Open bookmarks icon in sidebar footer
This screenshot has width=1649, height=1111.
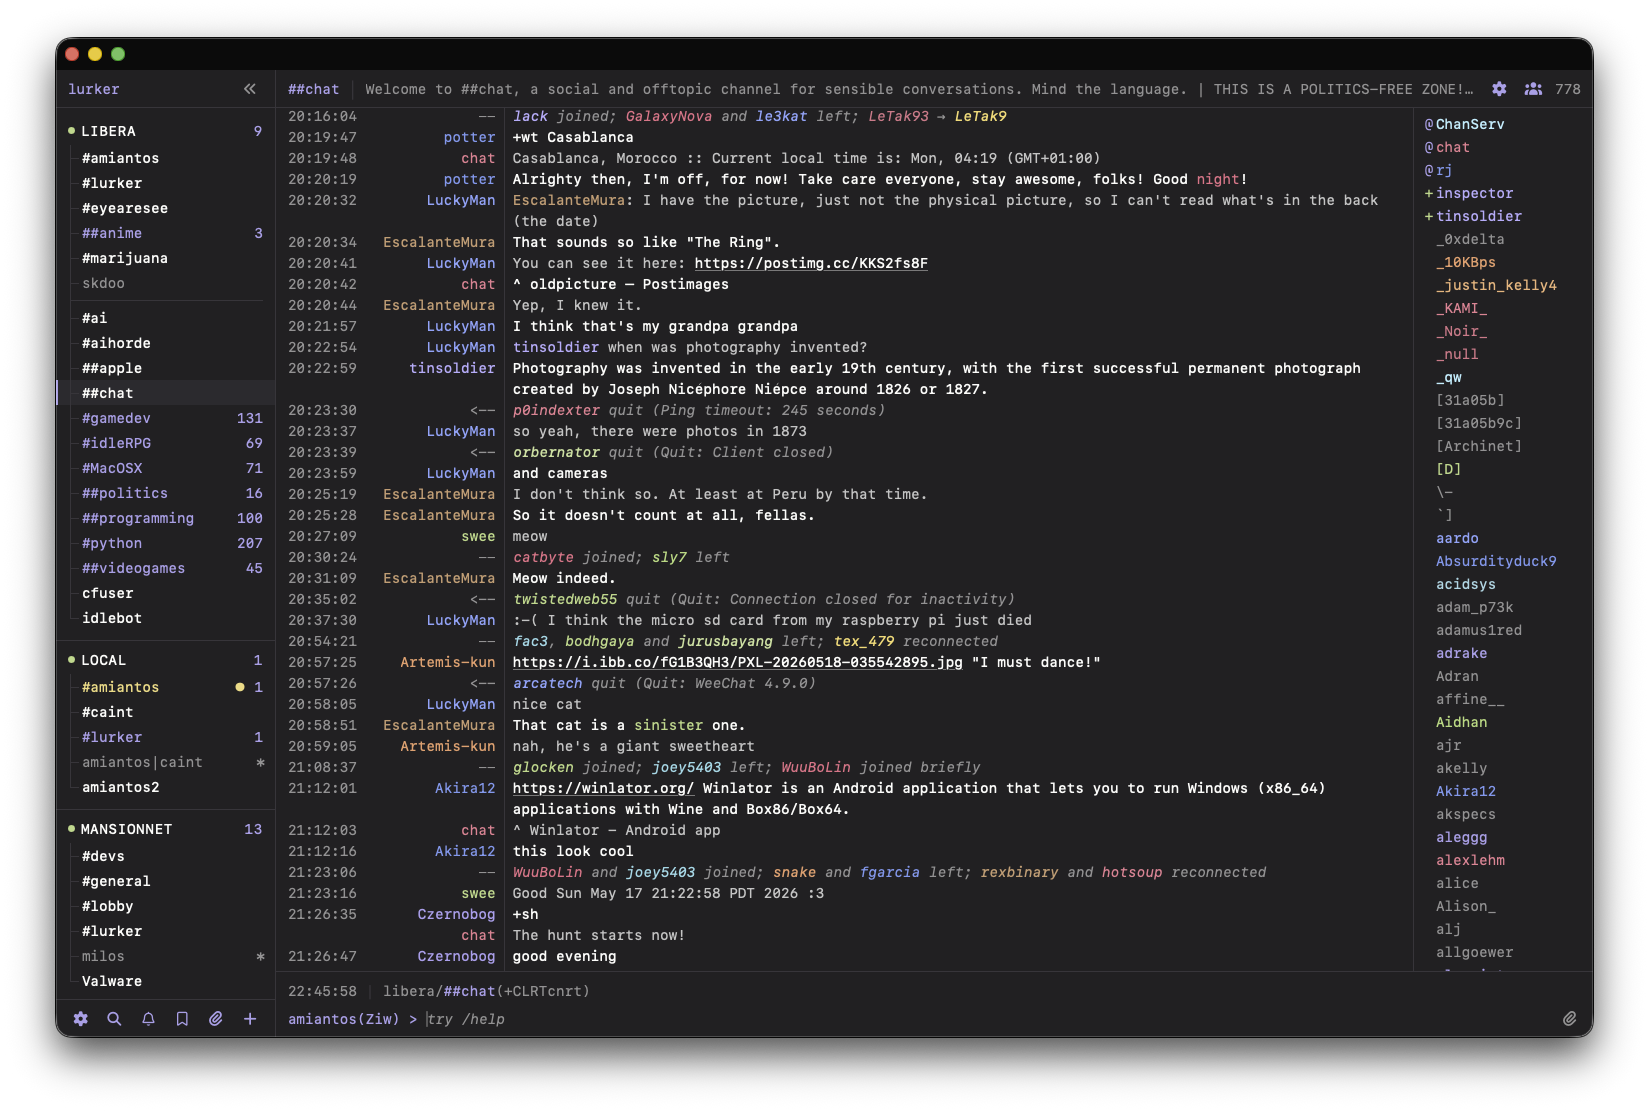click(x=182, y=1019)
